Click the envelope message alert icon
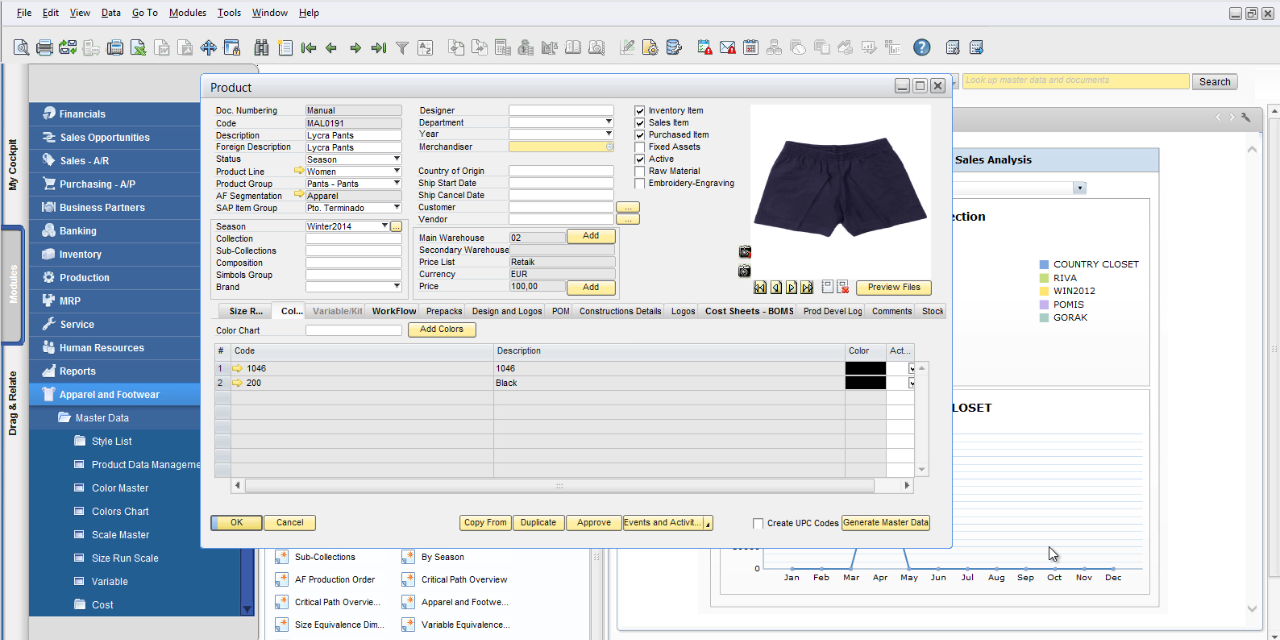The image size is (1280, 640). point(727,47)
